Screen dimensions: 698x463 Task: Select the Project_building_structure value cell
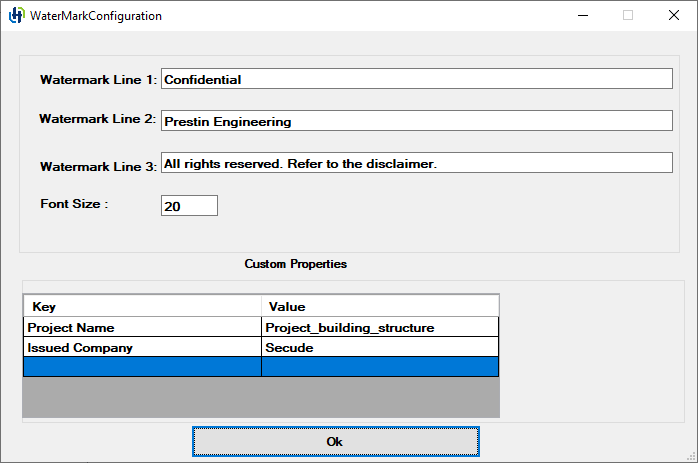(x=379, y=327)
